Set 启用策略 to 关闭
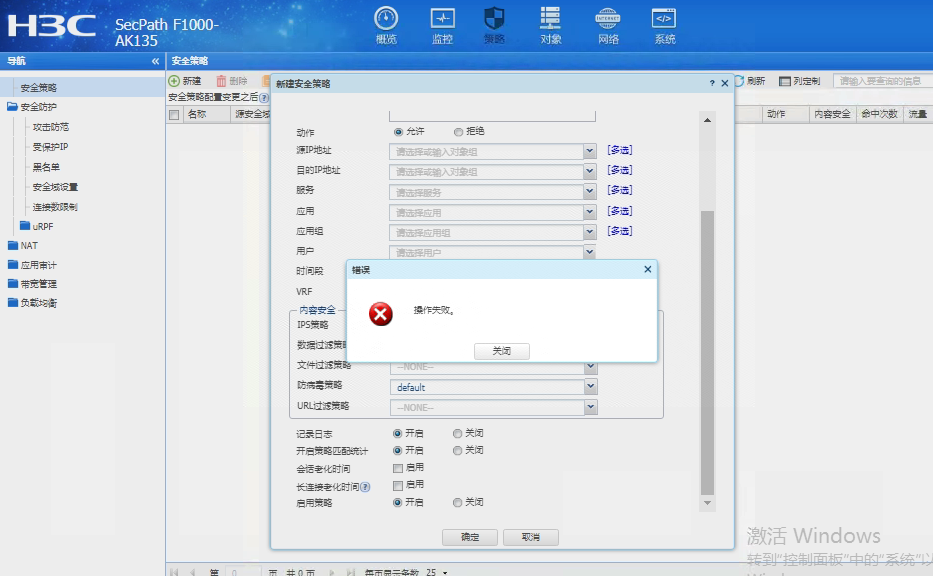Viewport: 933px width, 576px height. (x=457, y=503)
